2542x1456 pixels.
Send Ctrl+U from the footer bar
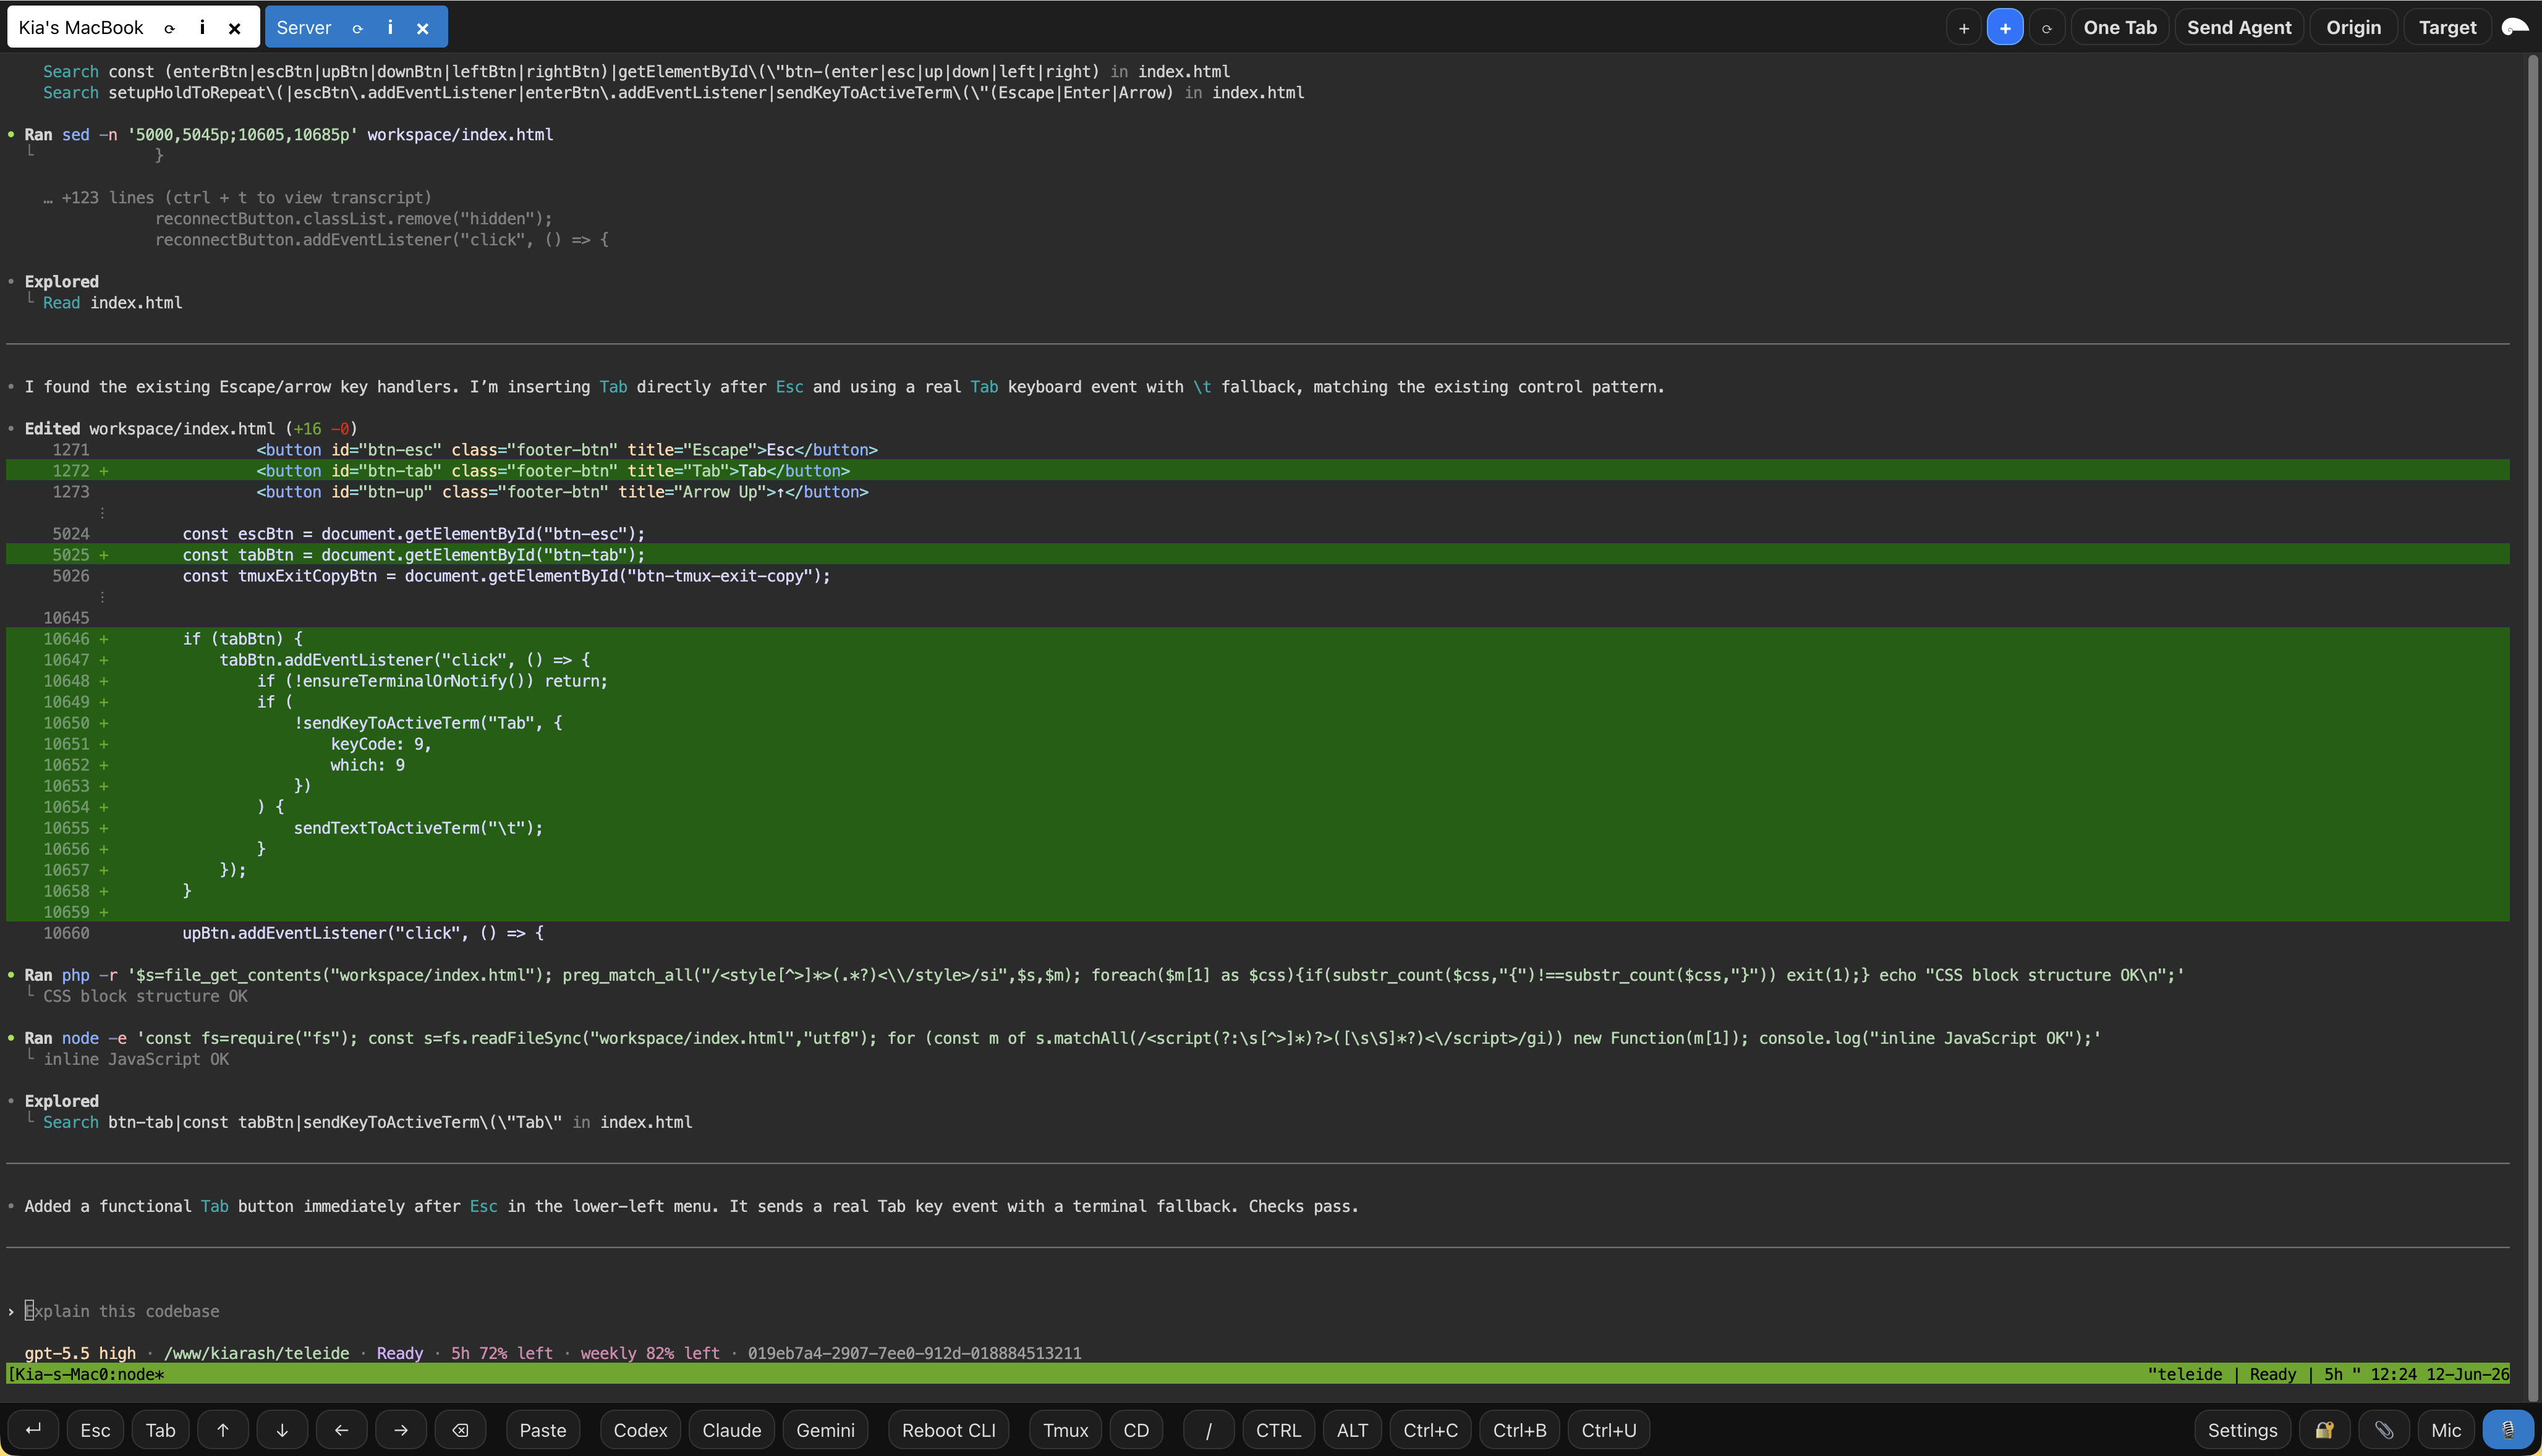coord(1608,1430)
